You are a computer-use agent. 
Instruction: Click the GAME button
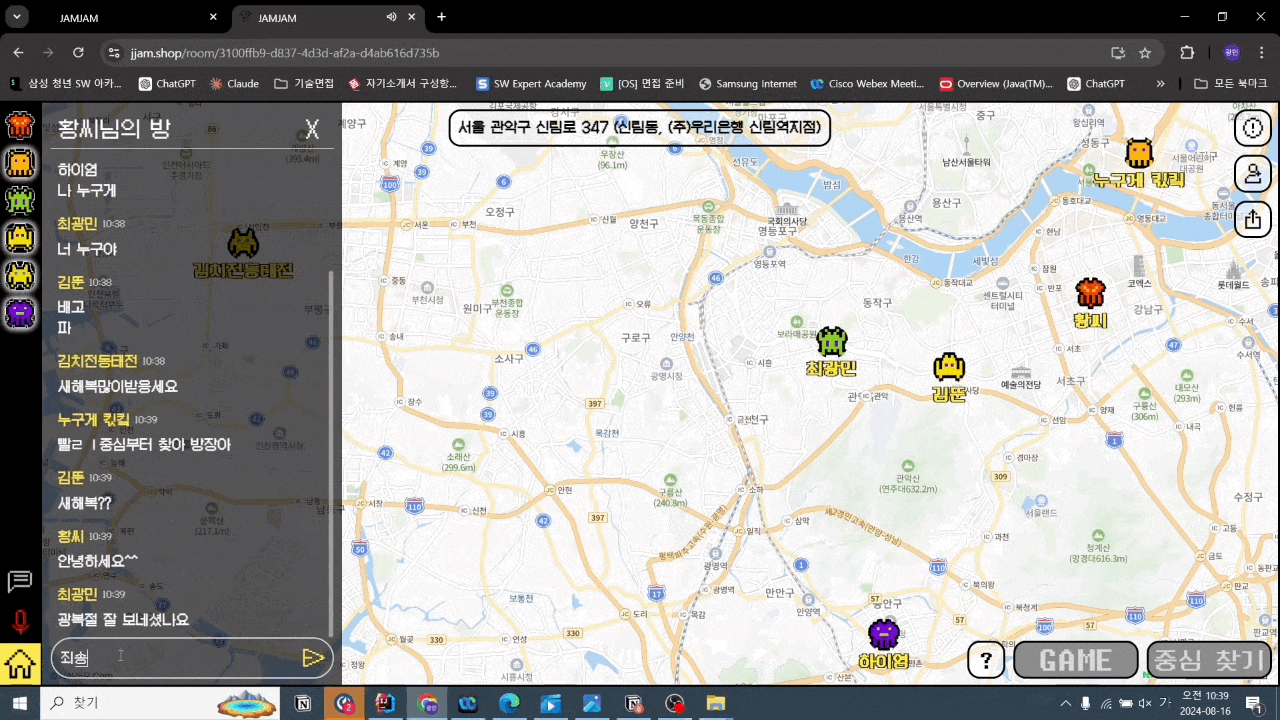pyautogui.click(x=1076, y=660)
